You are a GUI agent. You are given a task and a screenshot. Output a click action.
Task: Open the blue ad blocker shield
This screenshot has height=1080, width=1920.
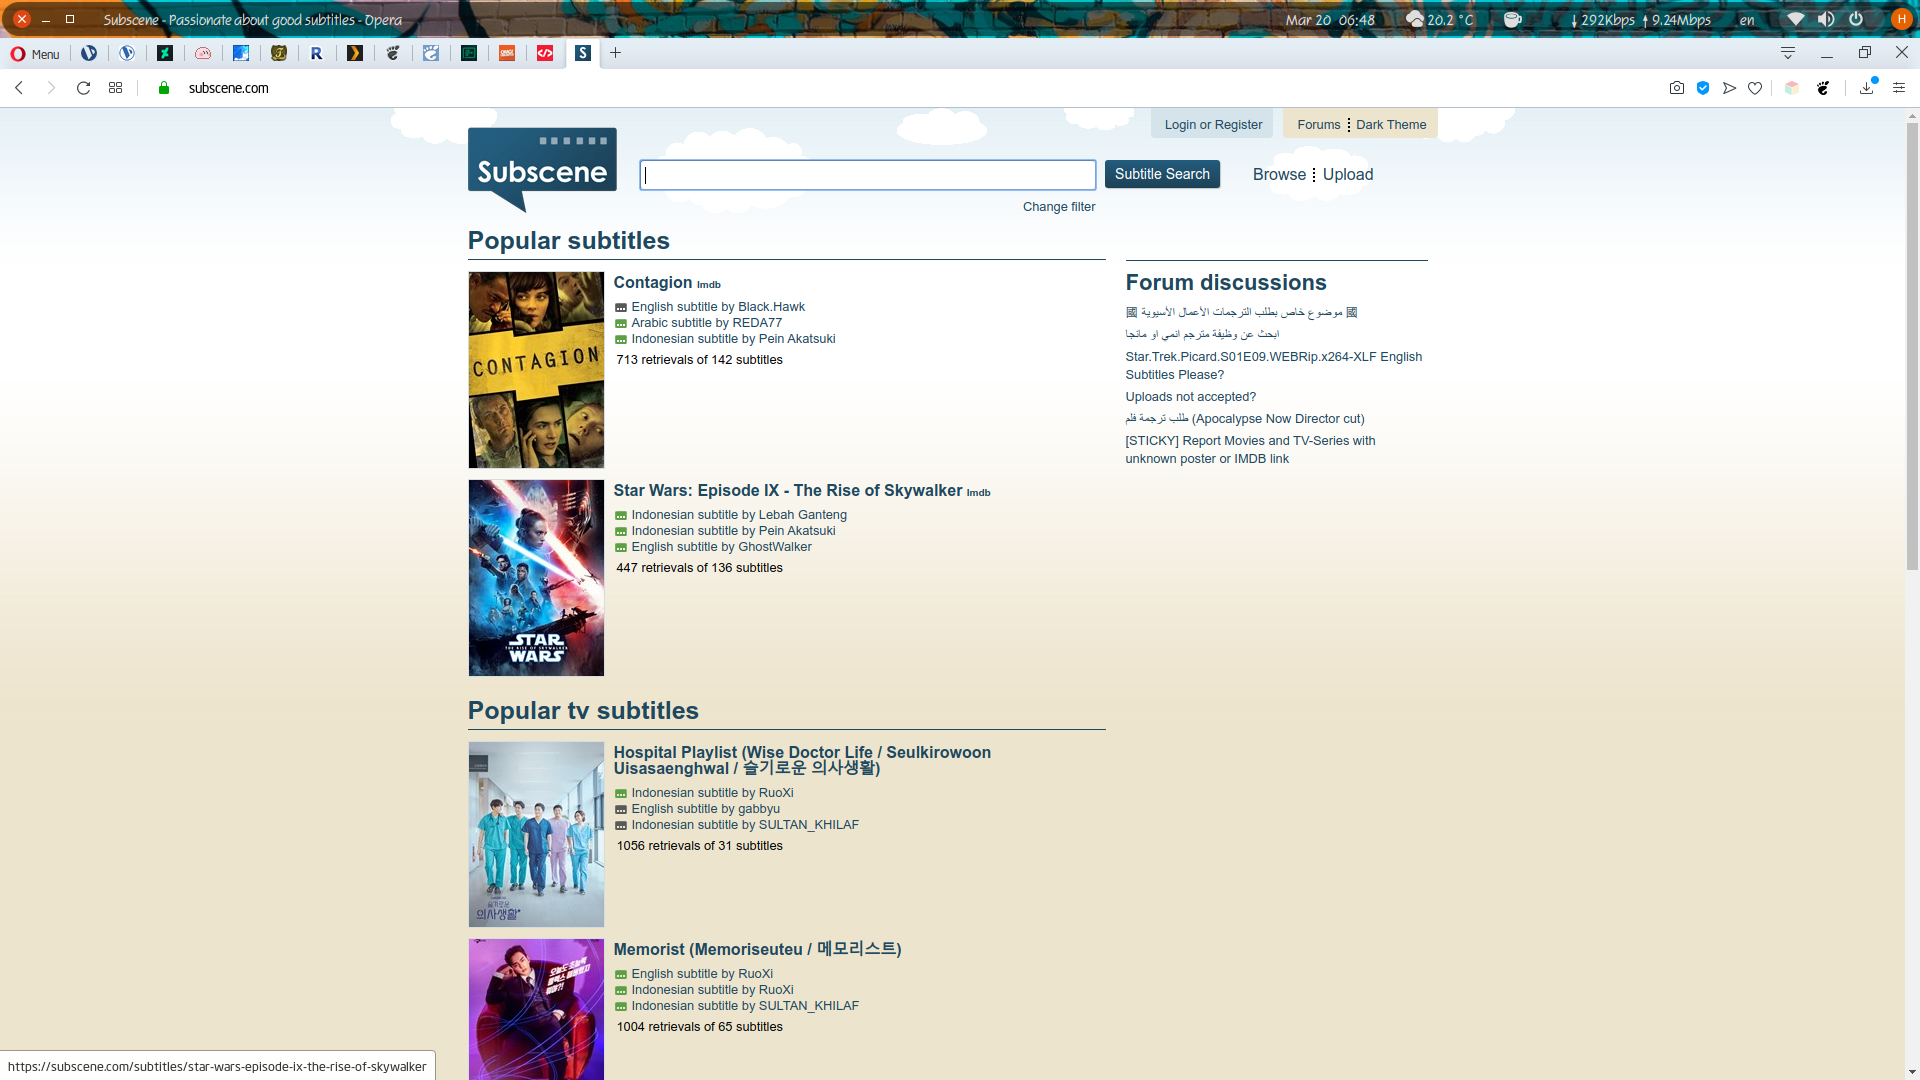(x=1703, y=88)
